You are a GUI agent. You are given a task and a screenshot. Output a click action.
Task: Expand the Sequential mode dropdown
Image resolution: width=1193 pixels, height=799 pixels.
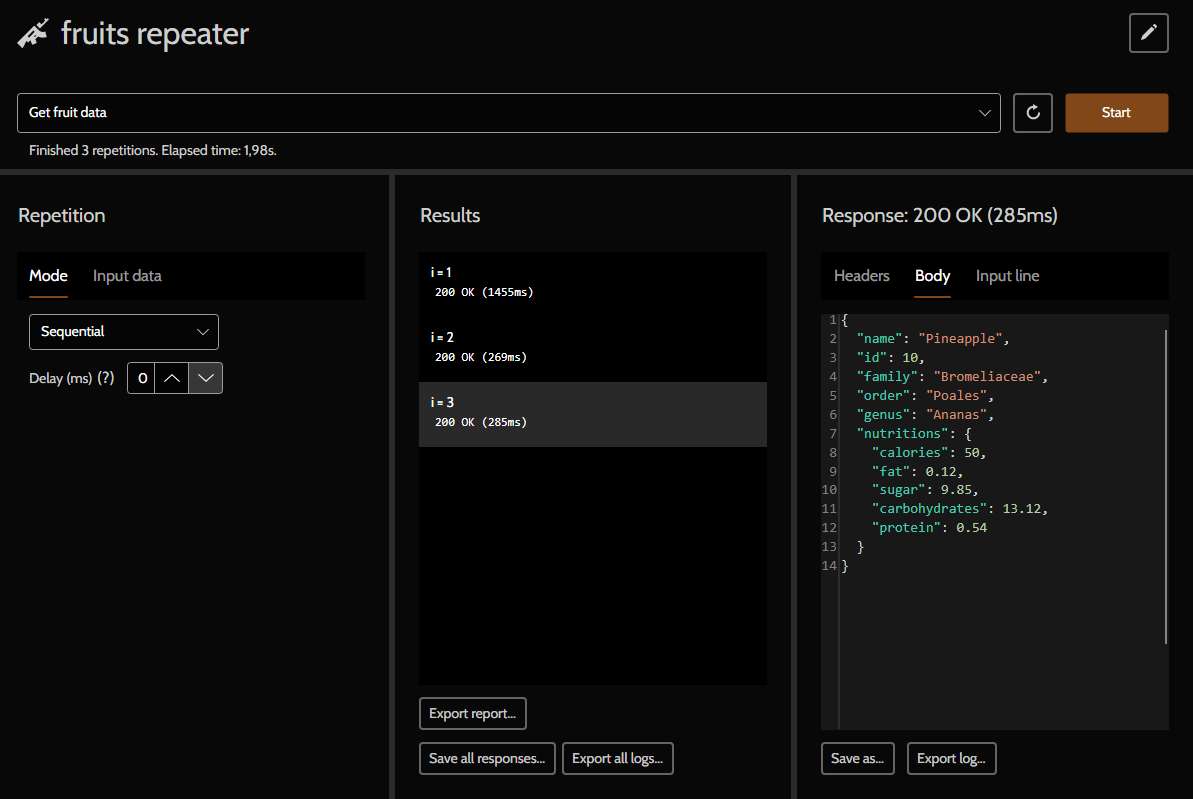coord(124,331)
